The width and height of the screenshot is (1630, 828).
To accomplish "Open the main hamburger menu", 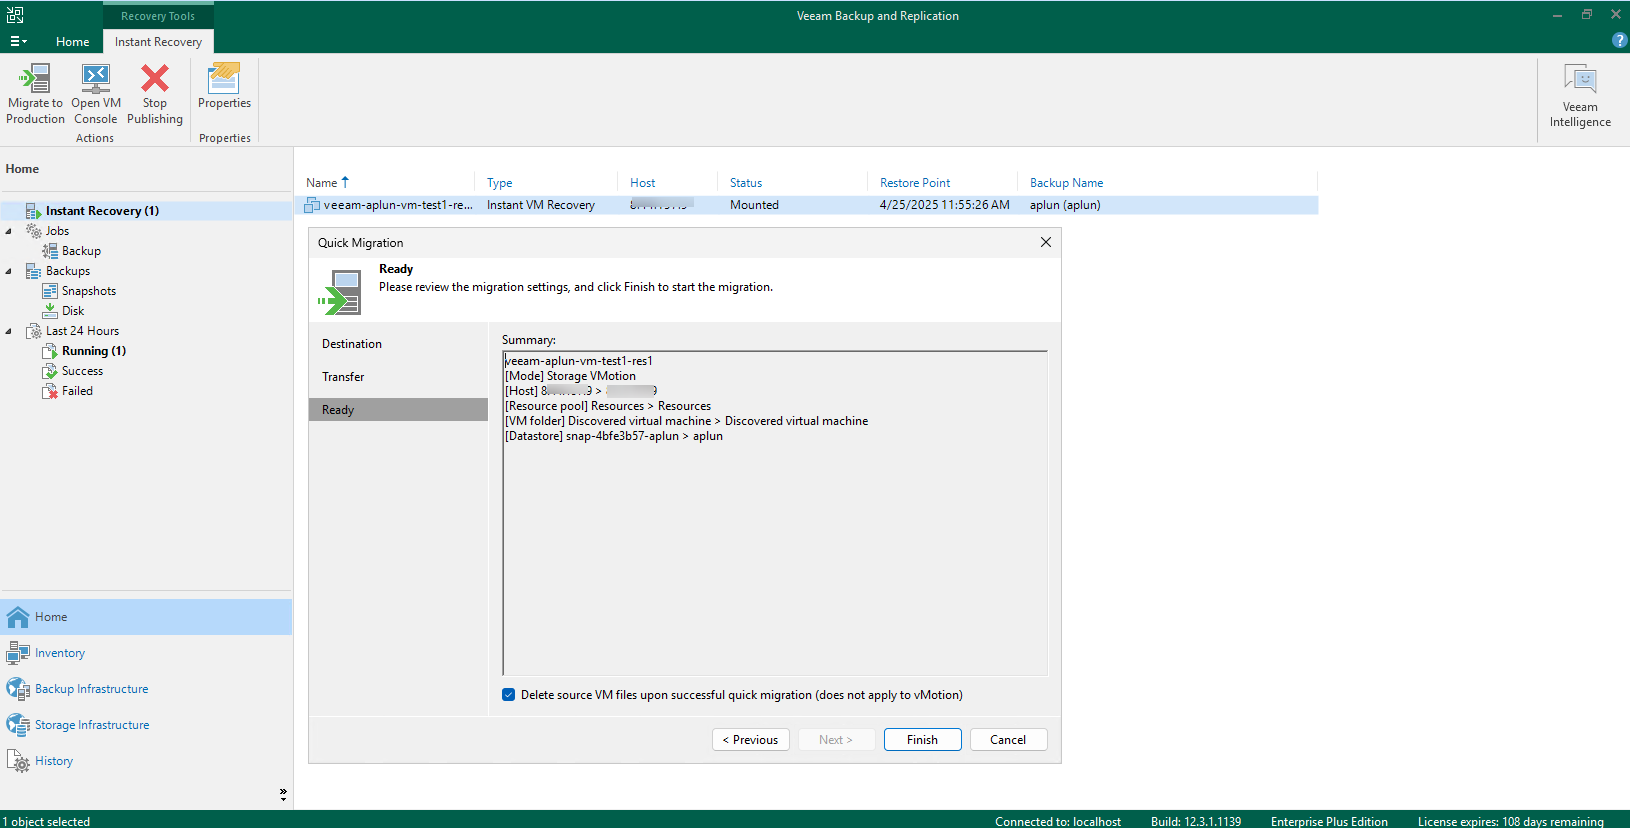I will 18,41.
